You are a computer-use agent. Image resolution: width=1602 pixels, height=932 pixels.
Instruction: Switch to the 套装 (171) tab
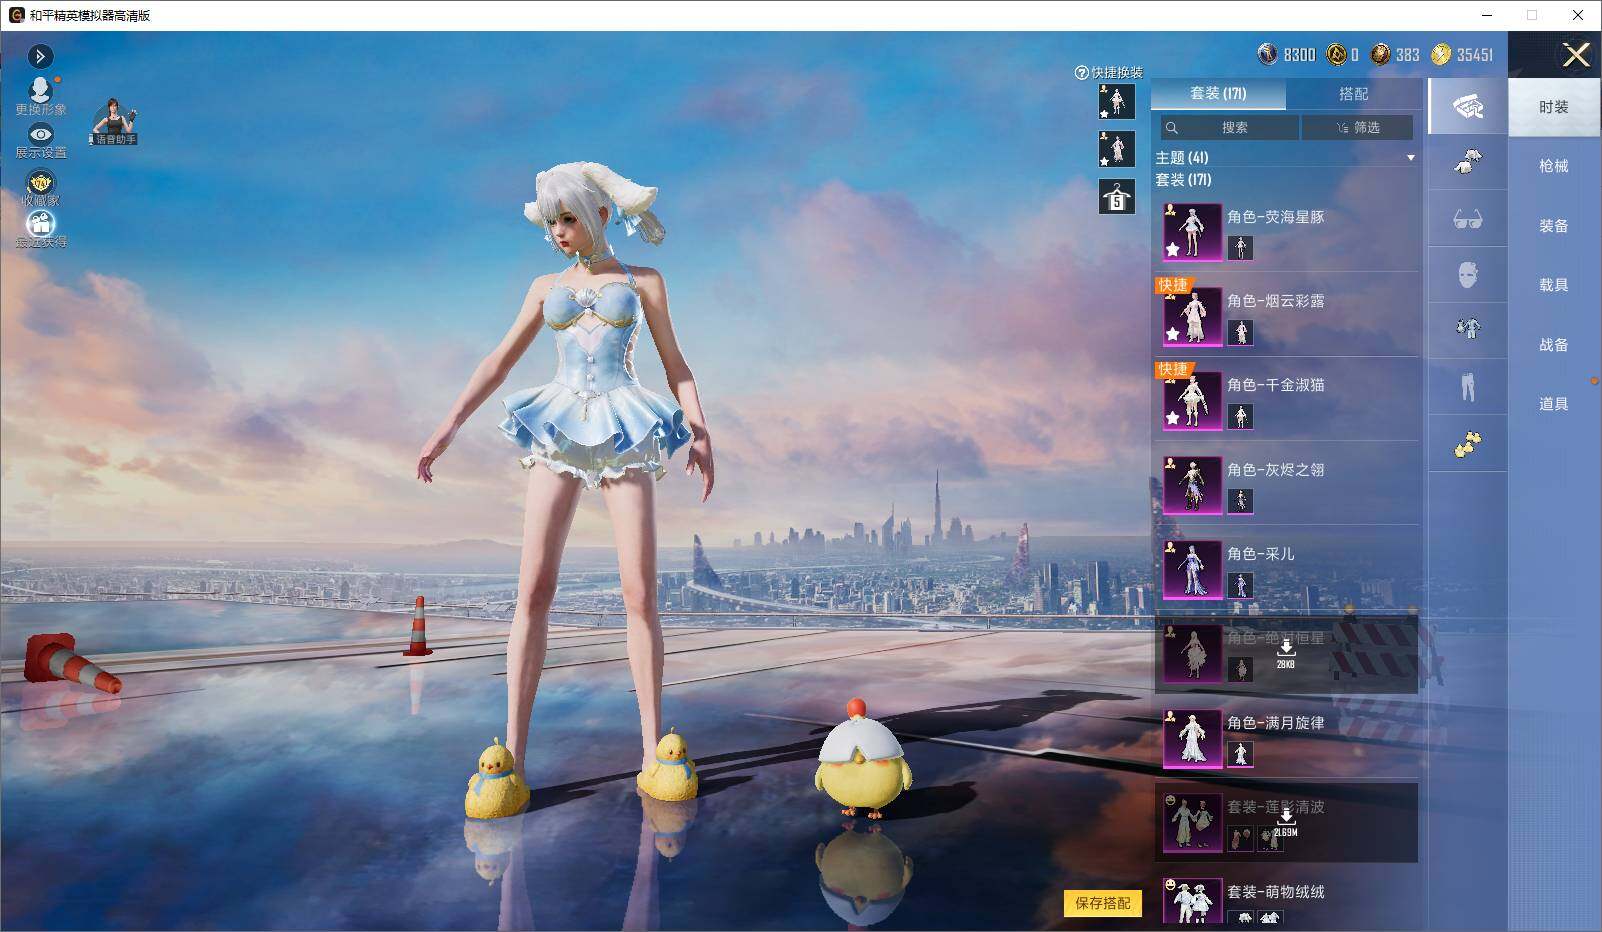(x=1218, y=94)
